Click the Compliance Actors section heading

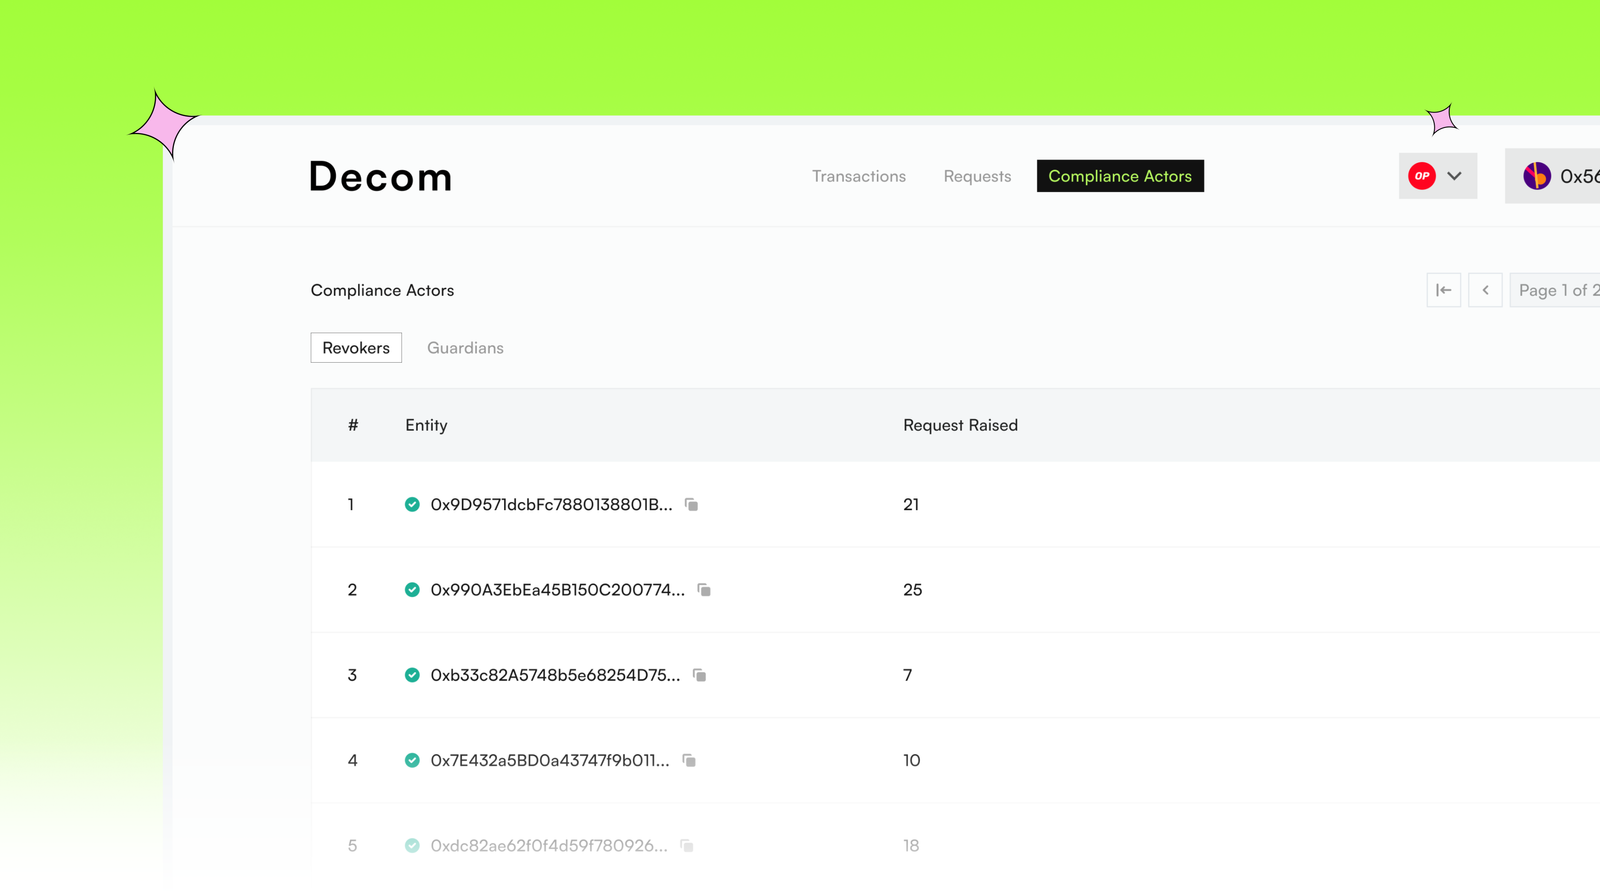(x=382, y=290)
